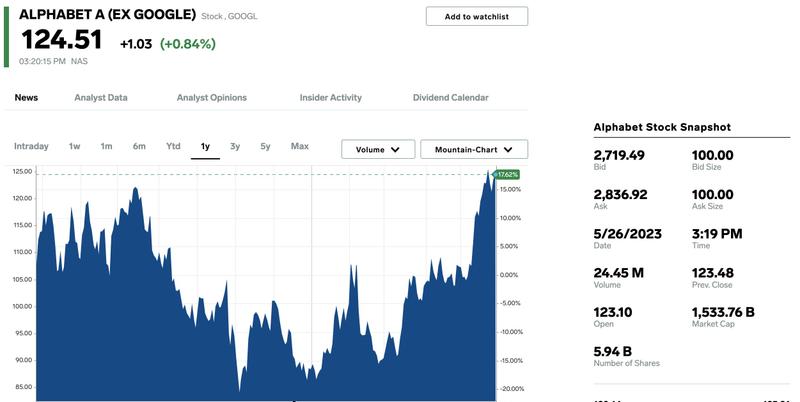
Task: Go to the Insider Activity tab
Action: pyautogui.click(x=331, y=97)
